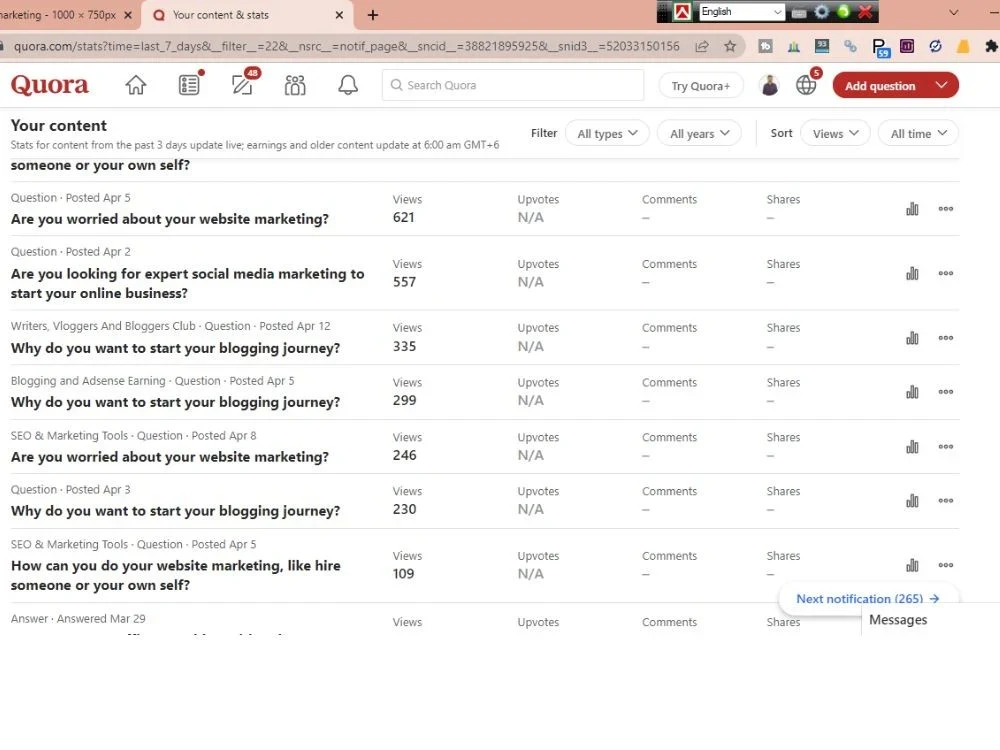Click the Try Quora+ button
This screenshot has width=1000, height=750.
coord(700,85)
